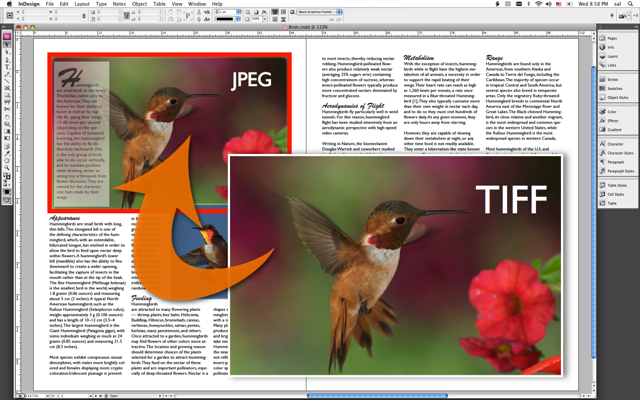
Task: Click the clock showing Wed 8:58 PM
Action: click(x=593, y=4)
